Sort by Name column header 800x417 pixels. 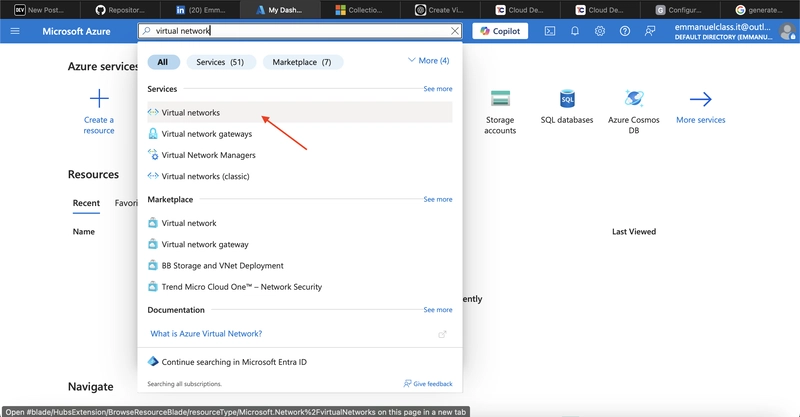(84, 232)
